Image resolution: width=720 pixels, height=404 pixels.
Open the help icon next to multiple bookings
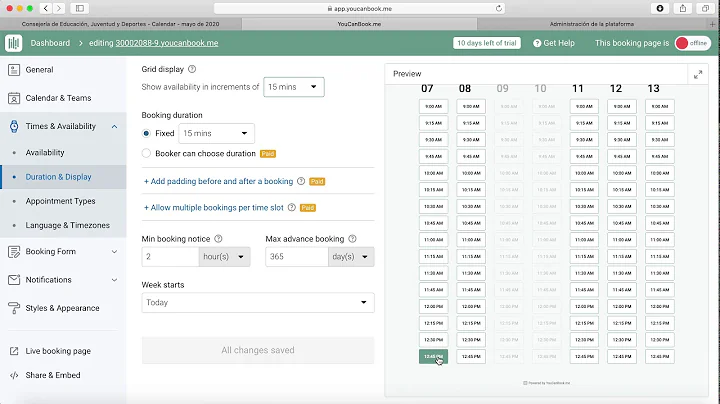[292, 208]
